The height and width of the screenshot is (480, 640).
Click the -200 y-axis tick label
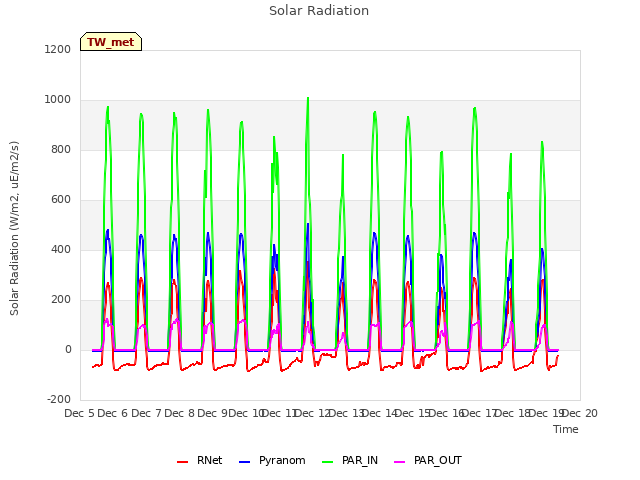pyautogui.click(x=59, y=399)
